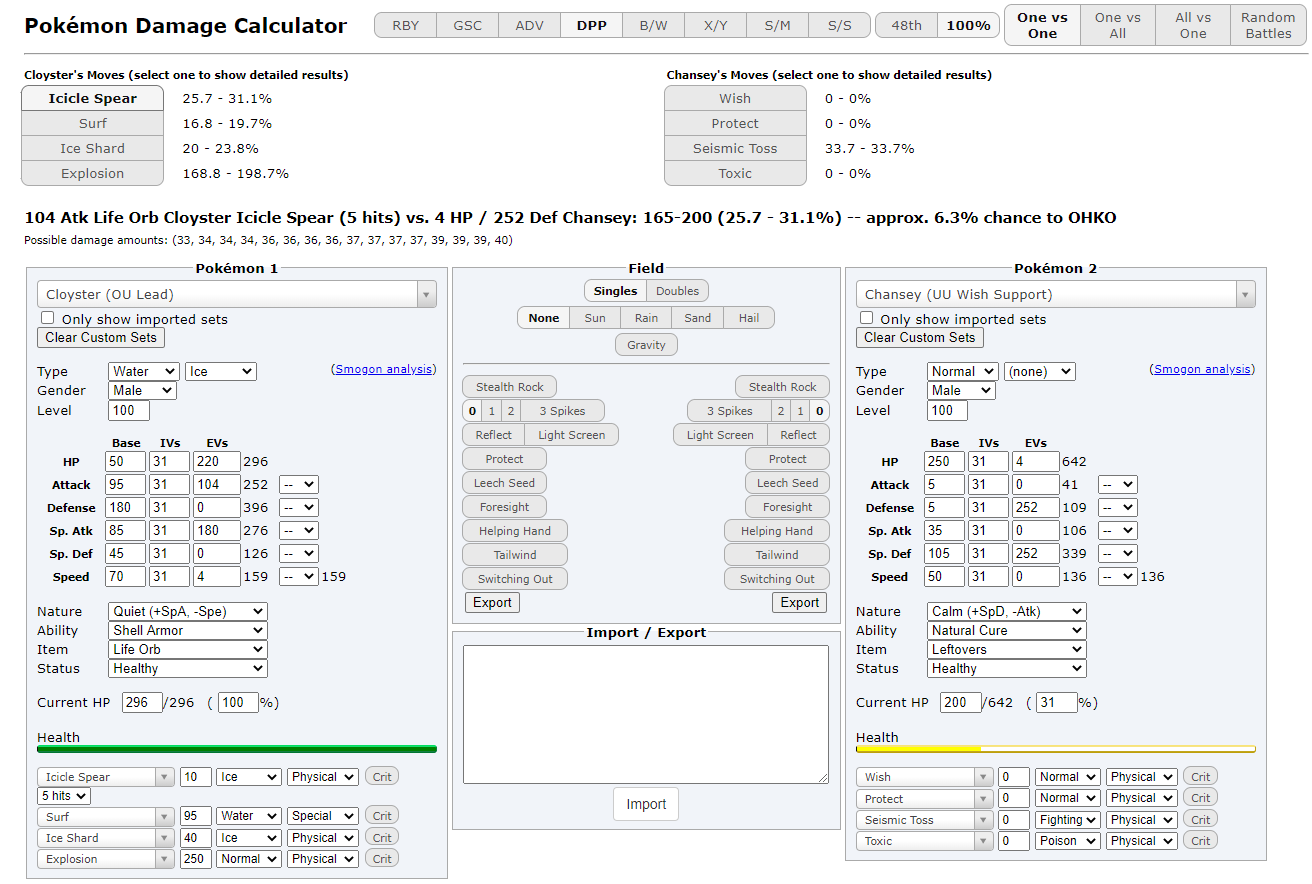This screenshot has width=1312, height=884.
Task: Click the Pokémon Damage Calculator title
Action: 186,26
